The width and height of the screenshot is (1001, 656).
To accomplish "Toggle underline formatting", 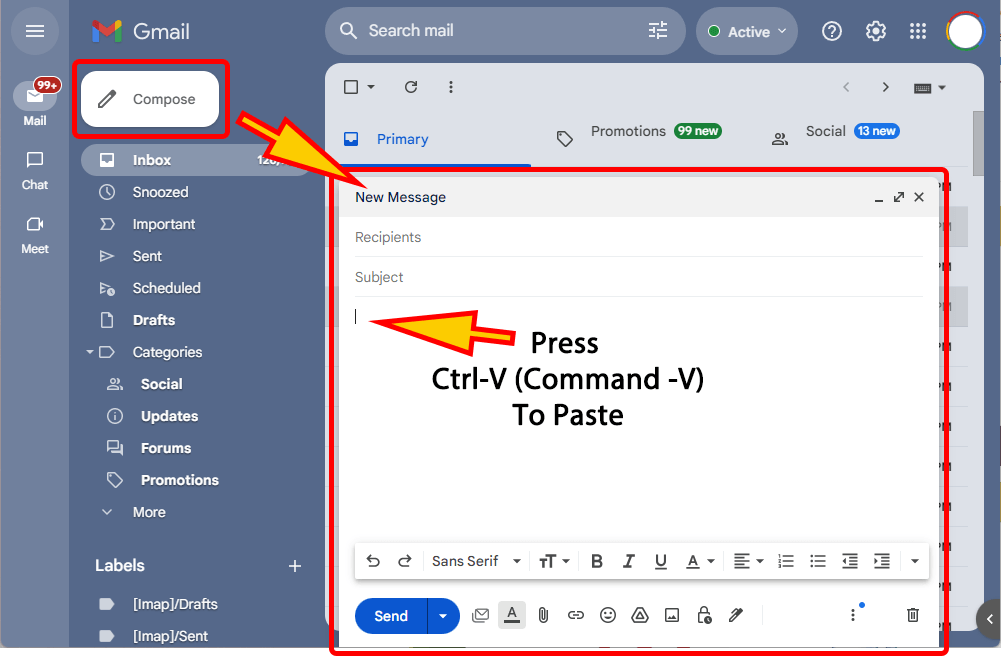I will click(661, 561).
